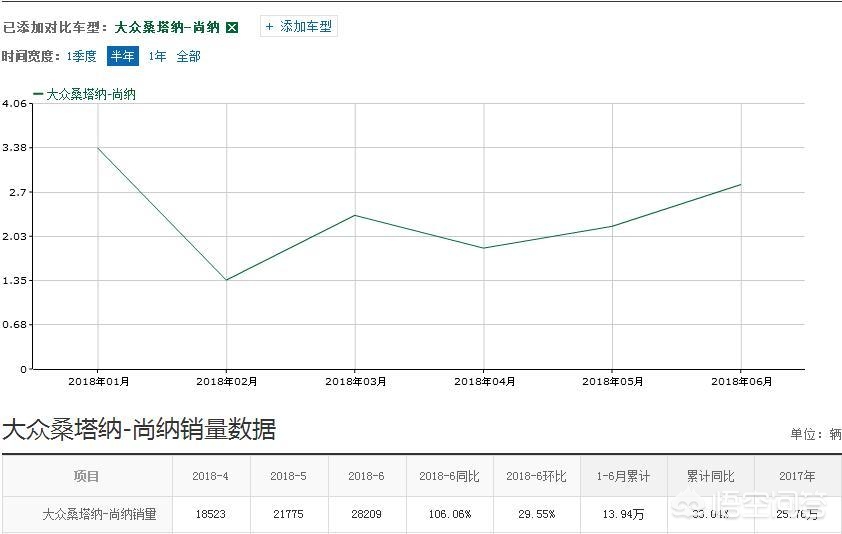
Task: Select the 1季度 time range
Action: (x=82, y=56)
